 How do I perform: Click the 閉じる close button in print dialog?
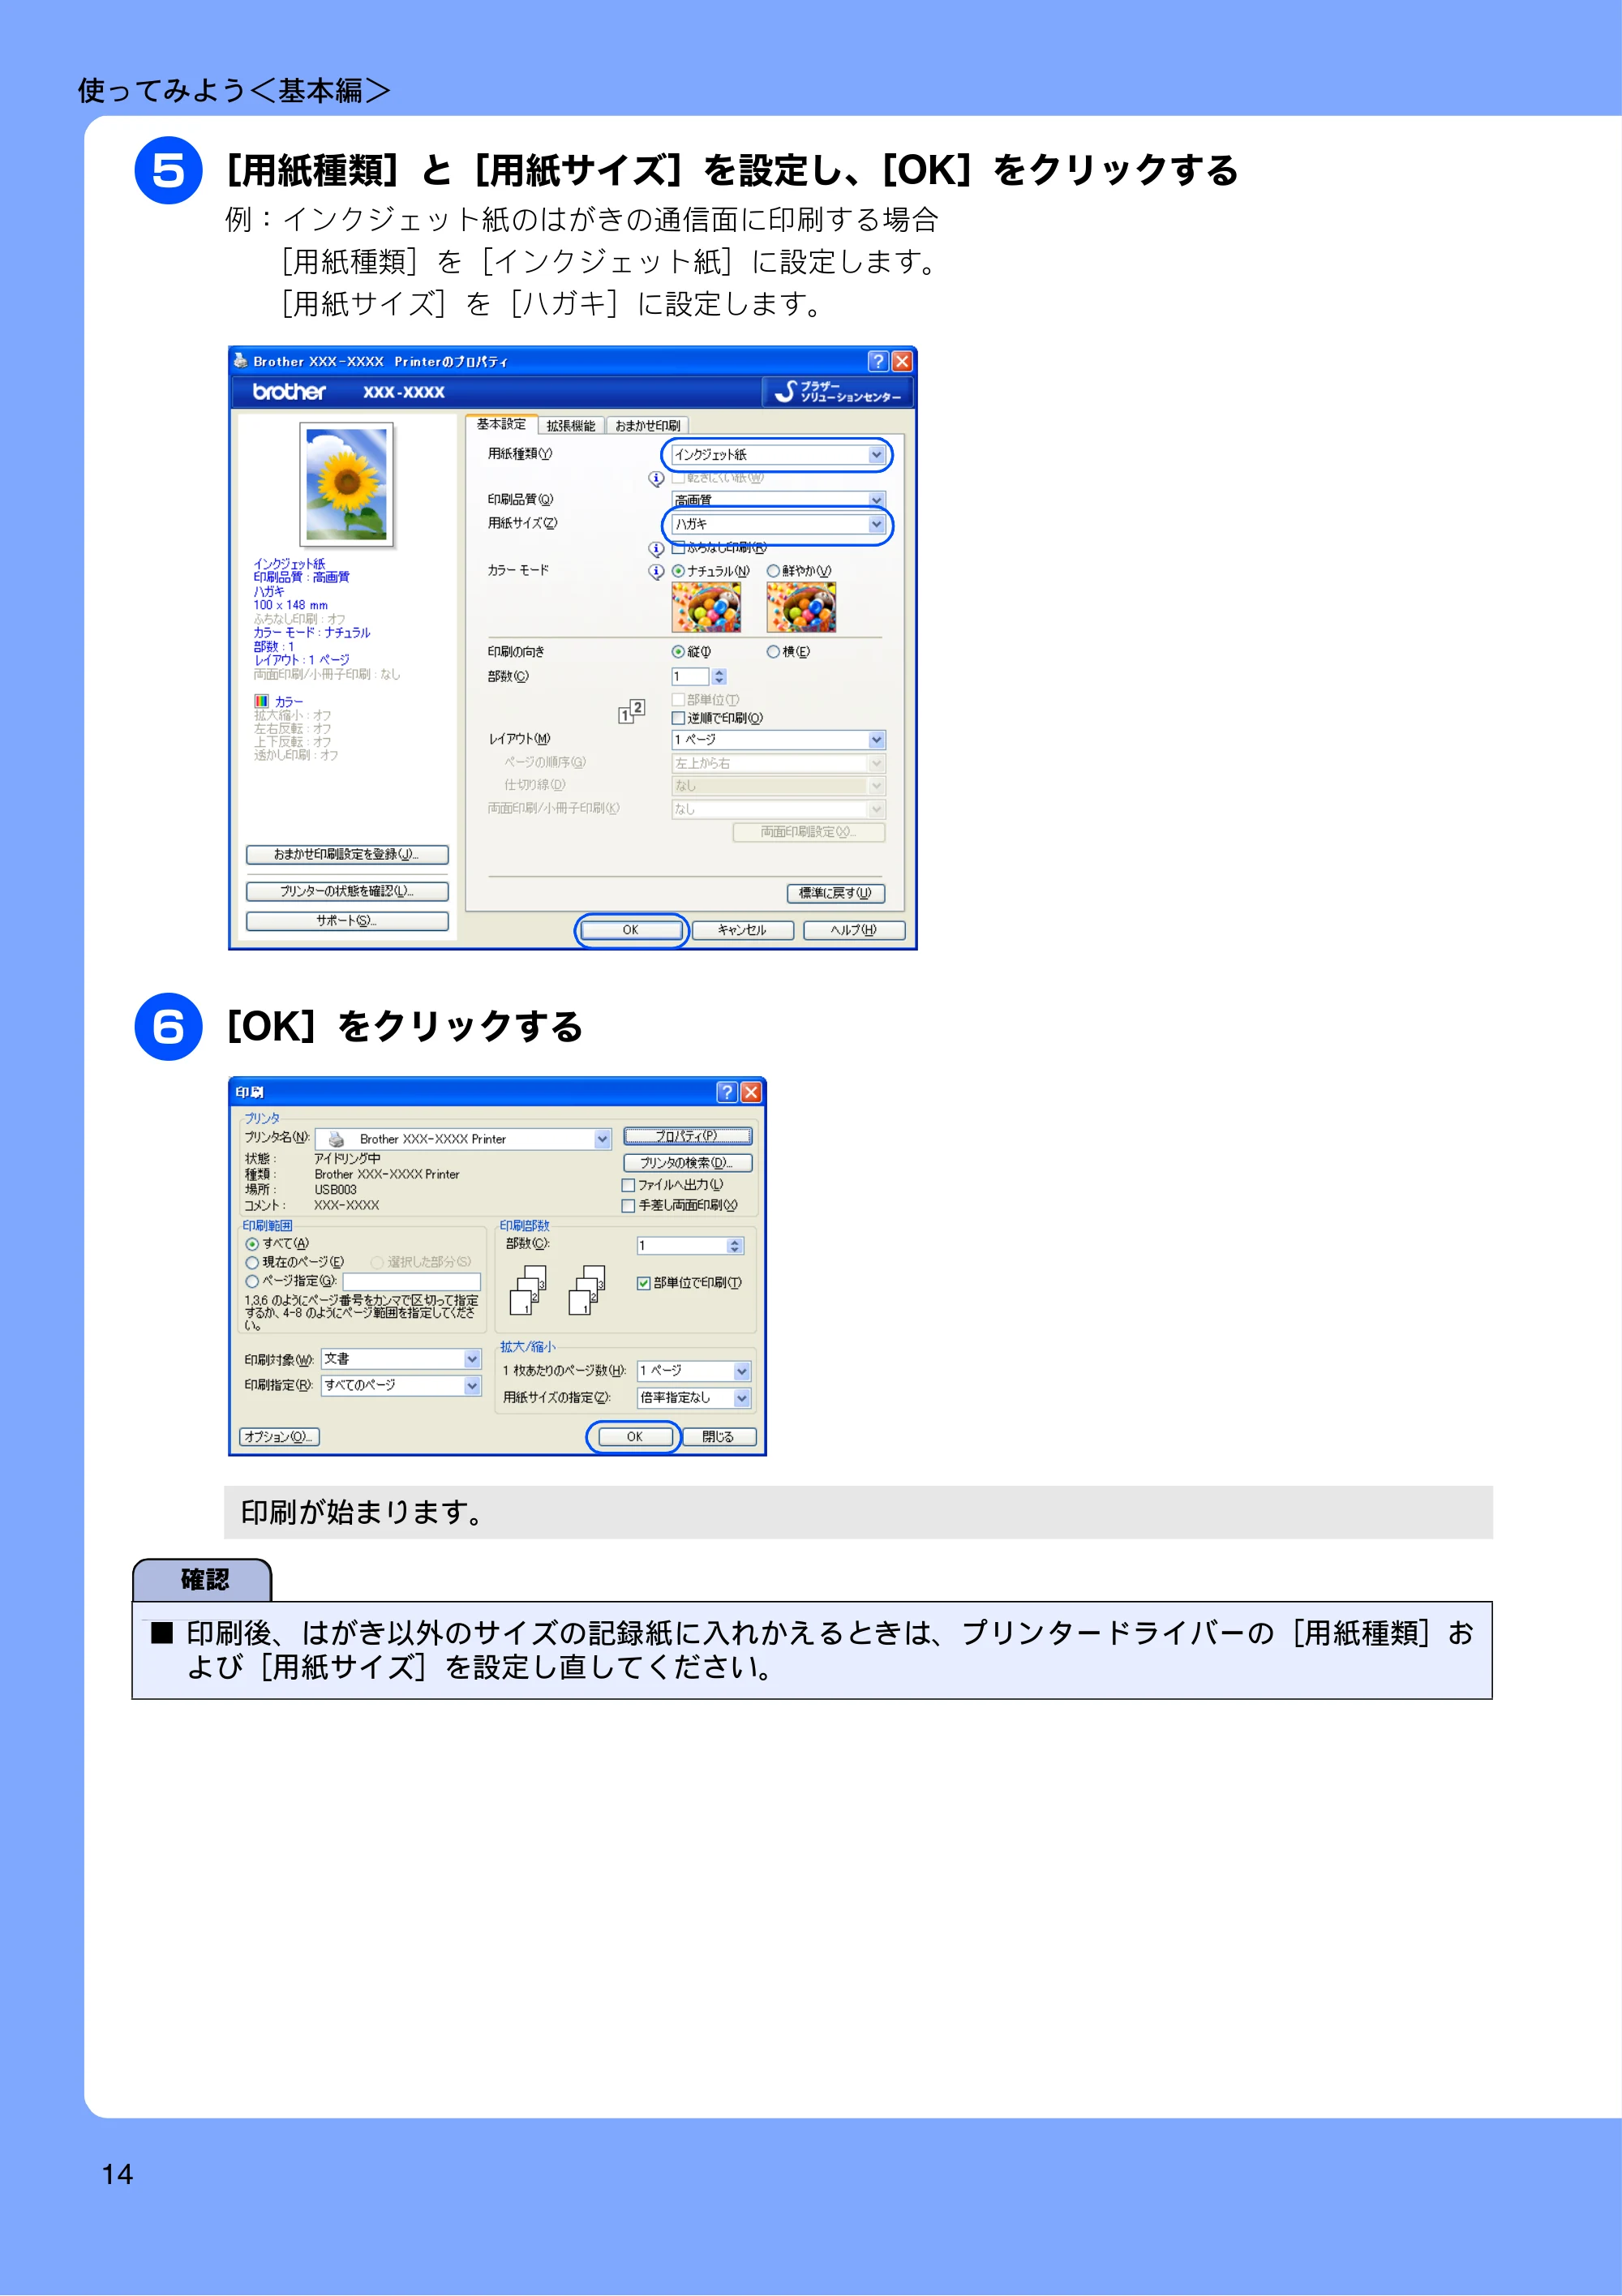tap(718, 1437)
